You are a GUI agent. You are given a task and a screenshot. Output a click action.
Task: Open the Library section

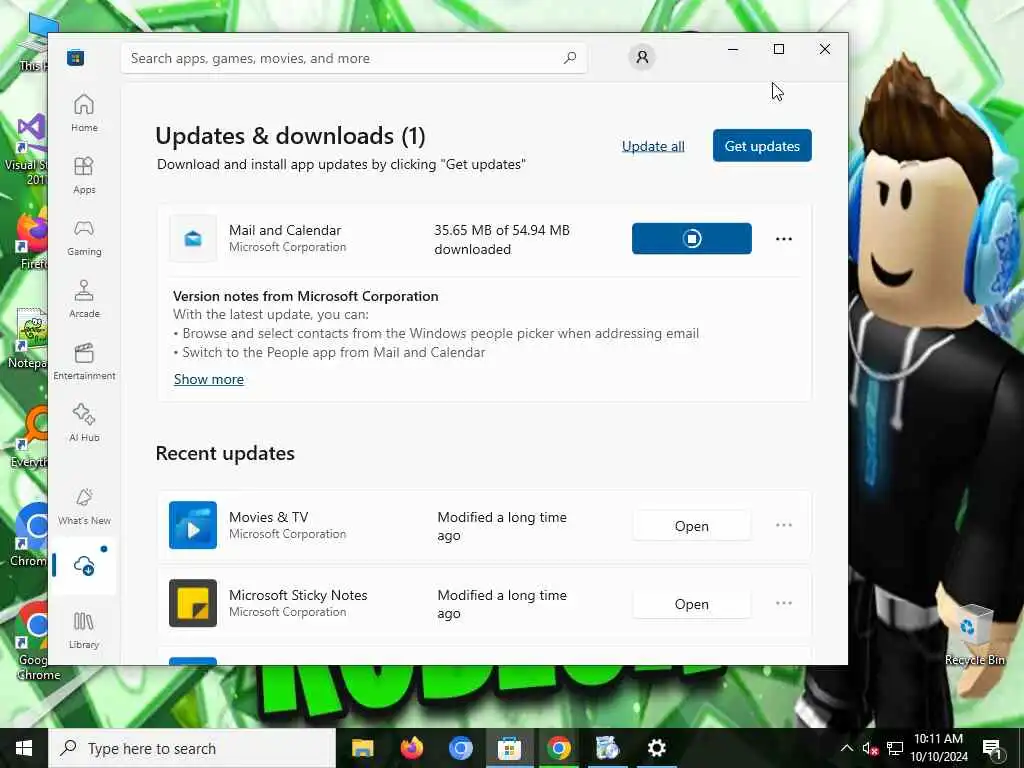pos(84,630)
